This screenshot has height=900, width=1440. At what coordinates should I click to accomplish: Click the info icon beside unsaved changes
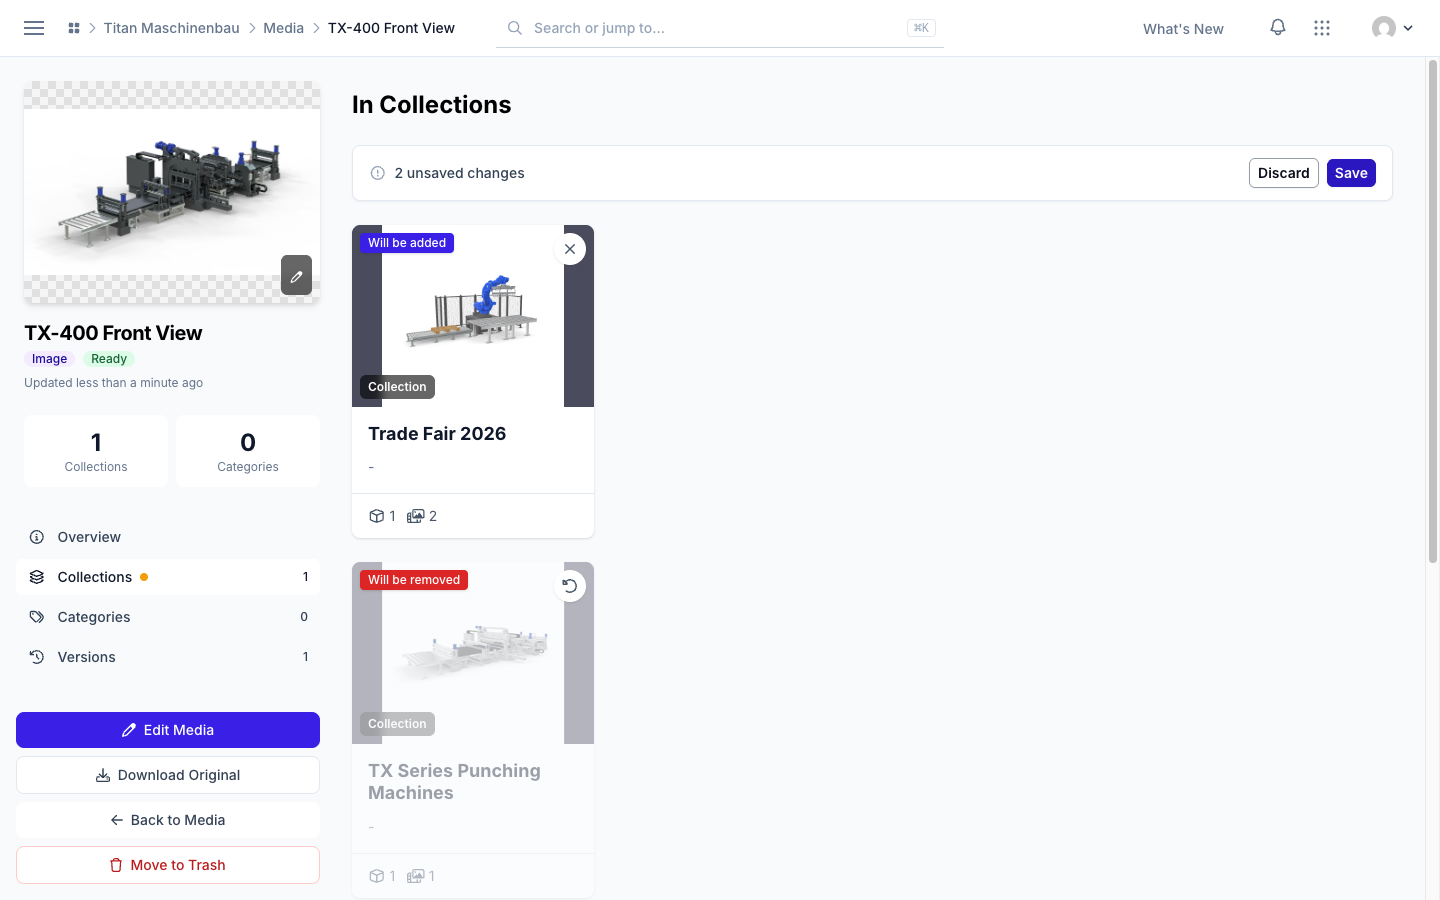(x=378, y=173)
